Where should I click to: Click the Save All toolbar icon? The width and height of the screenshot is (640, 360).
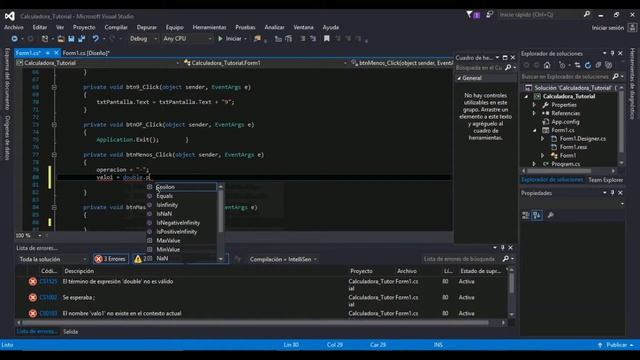[x=82, y=39]
